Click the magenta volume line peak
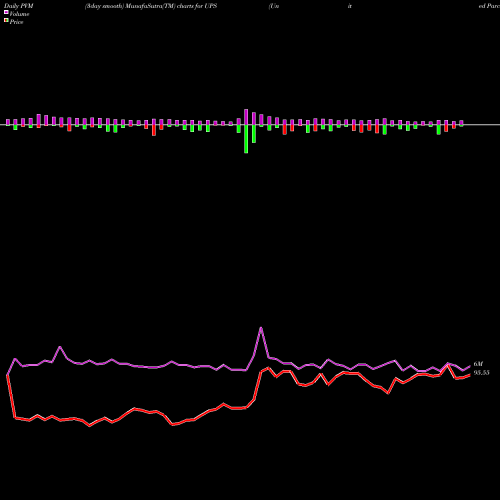The image size is (500, 500). click(x=261, y=328)
